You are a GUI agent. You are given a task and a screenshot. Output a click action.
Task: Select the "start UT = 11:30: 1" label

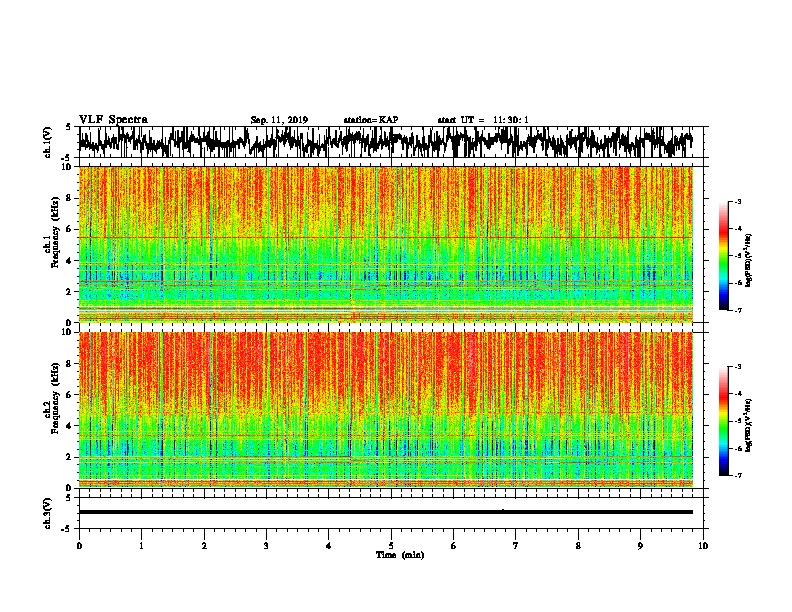(483, 120)
